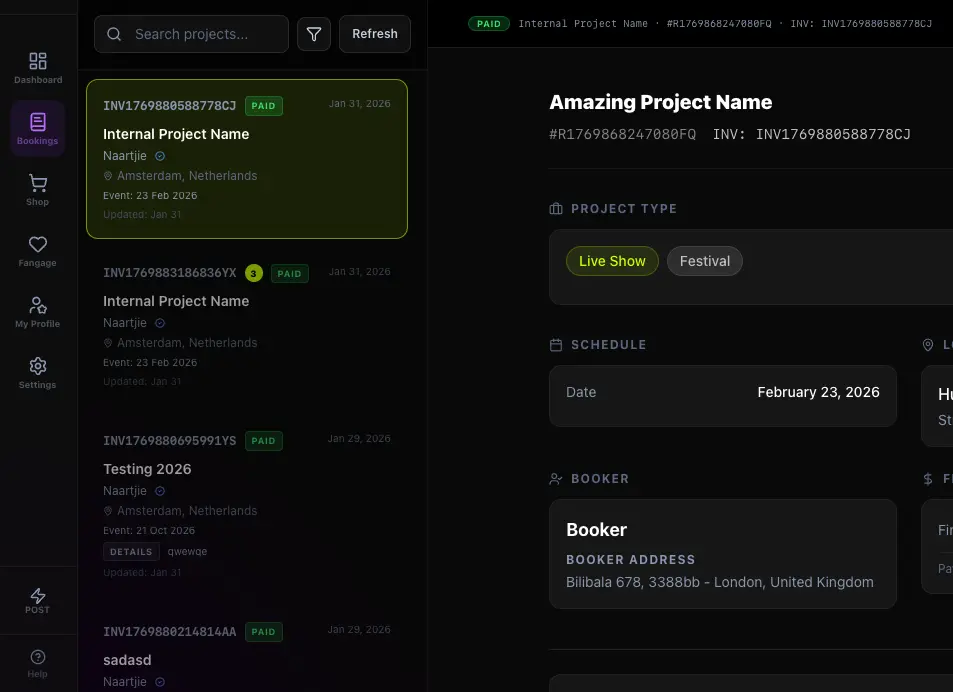This screenshot has width=953, height=692.
Task: Click the SCHEDULE section label
Action: pyautogui.click(x=608, y=345)
